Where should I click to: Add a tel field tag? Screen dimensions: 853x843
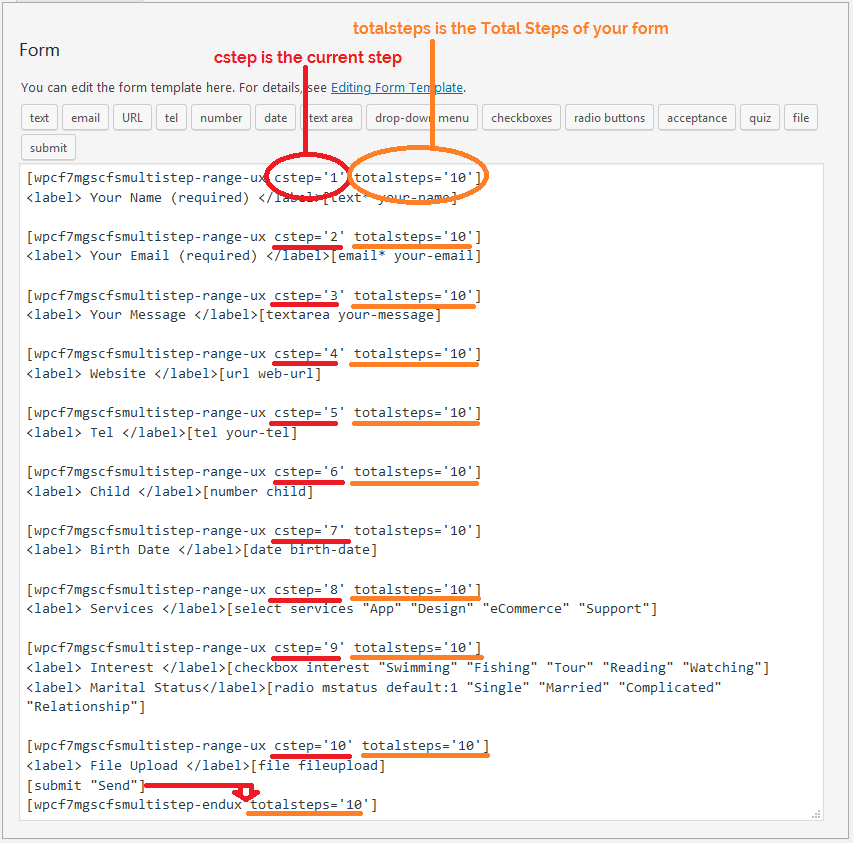point(172,118)
